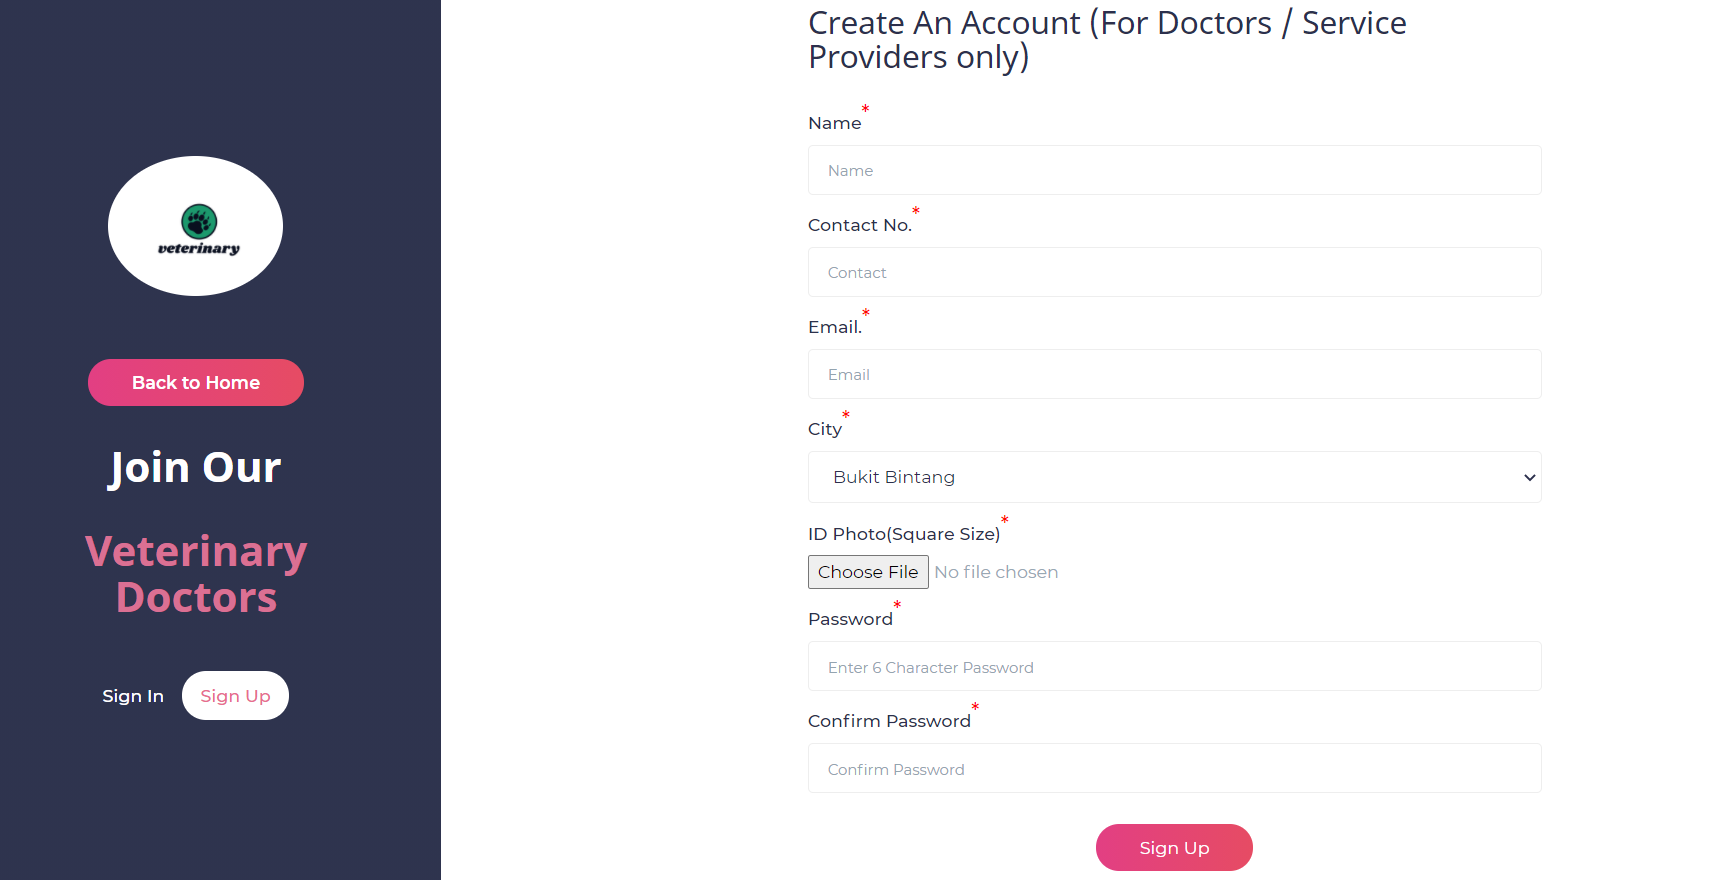Click Choose File to upload an ID photo
This screenshot has height=880, width=1727.
pyautogui.click(x=867, y=571)
